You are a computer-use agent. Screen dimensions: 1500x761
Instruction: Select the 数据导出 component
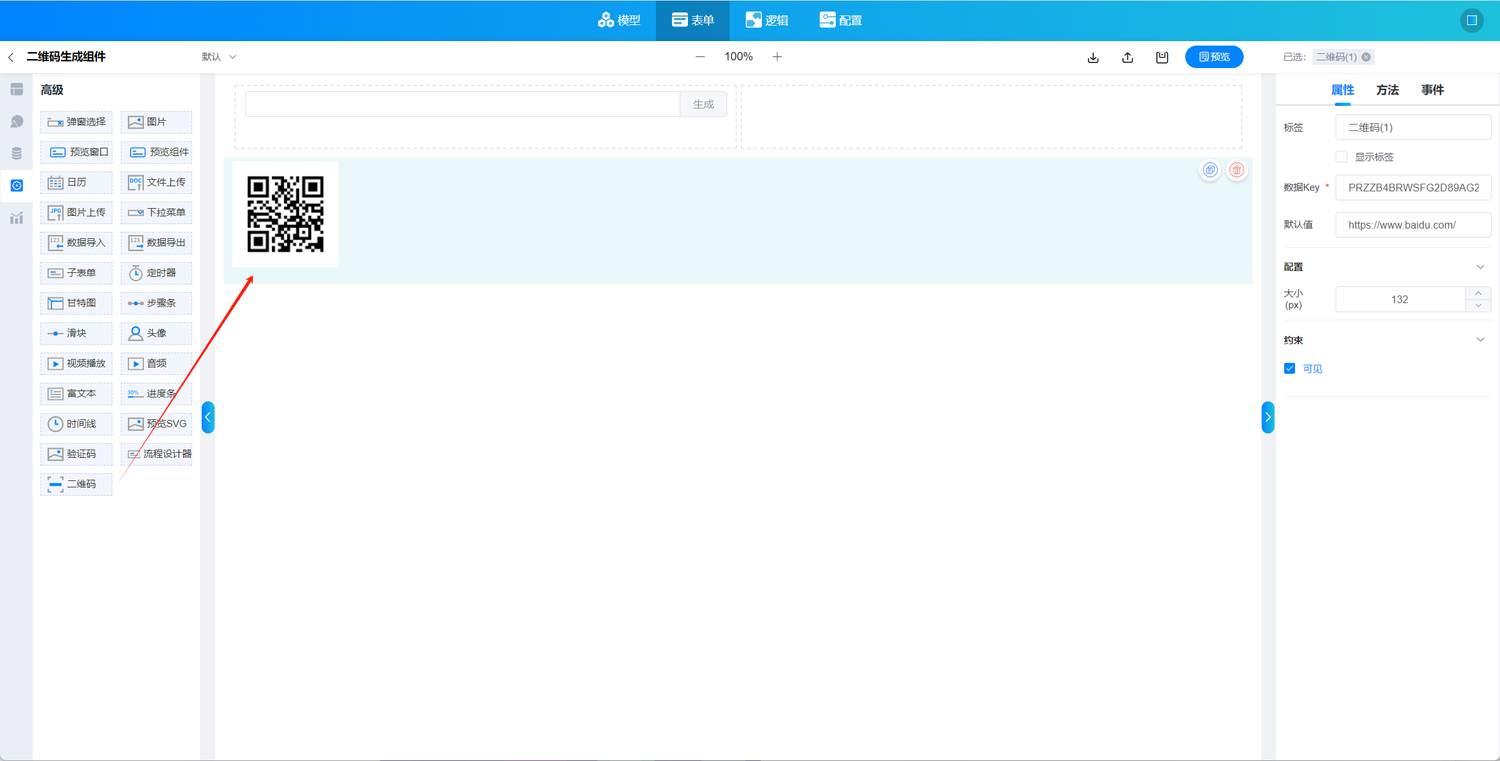tap(156, 243)
